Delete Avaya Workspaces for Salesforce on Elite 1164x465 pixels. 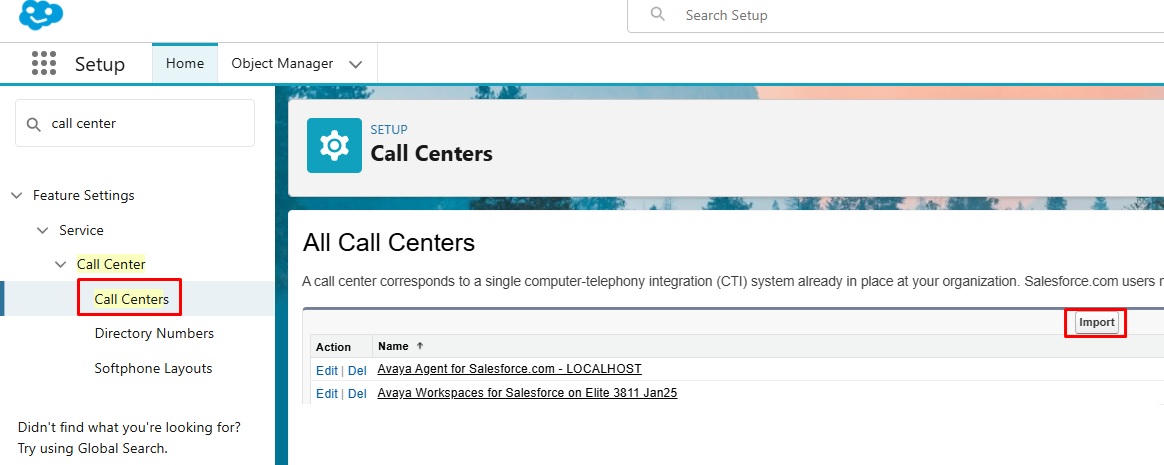point(357,394)
